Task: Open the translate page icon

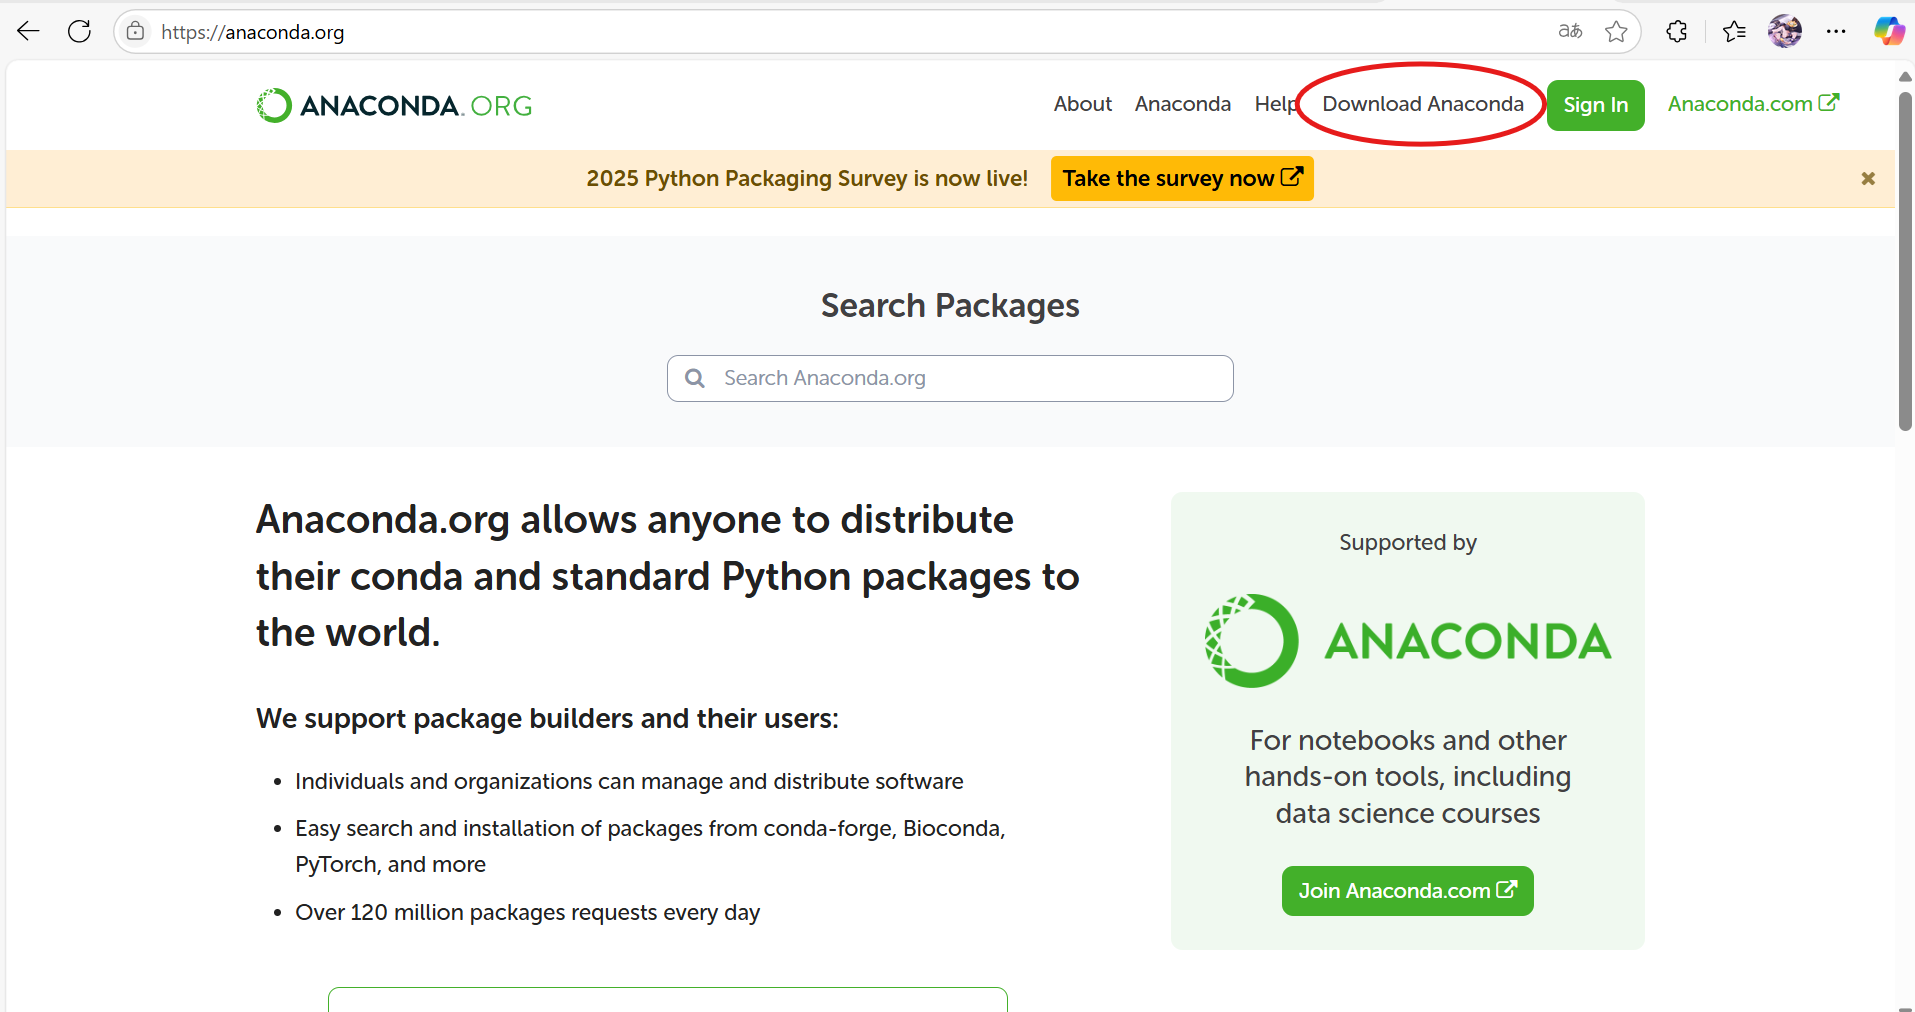Action: [1570, 31]
